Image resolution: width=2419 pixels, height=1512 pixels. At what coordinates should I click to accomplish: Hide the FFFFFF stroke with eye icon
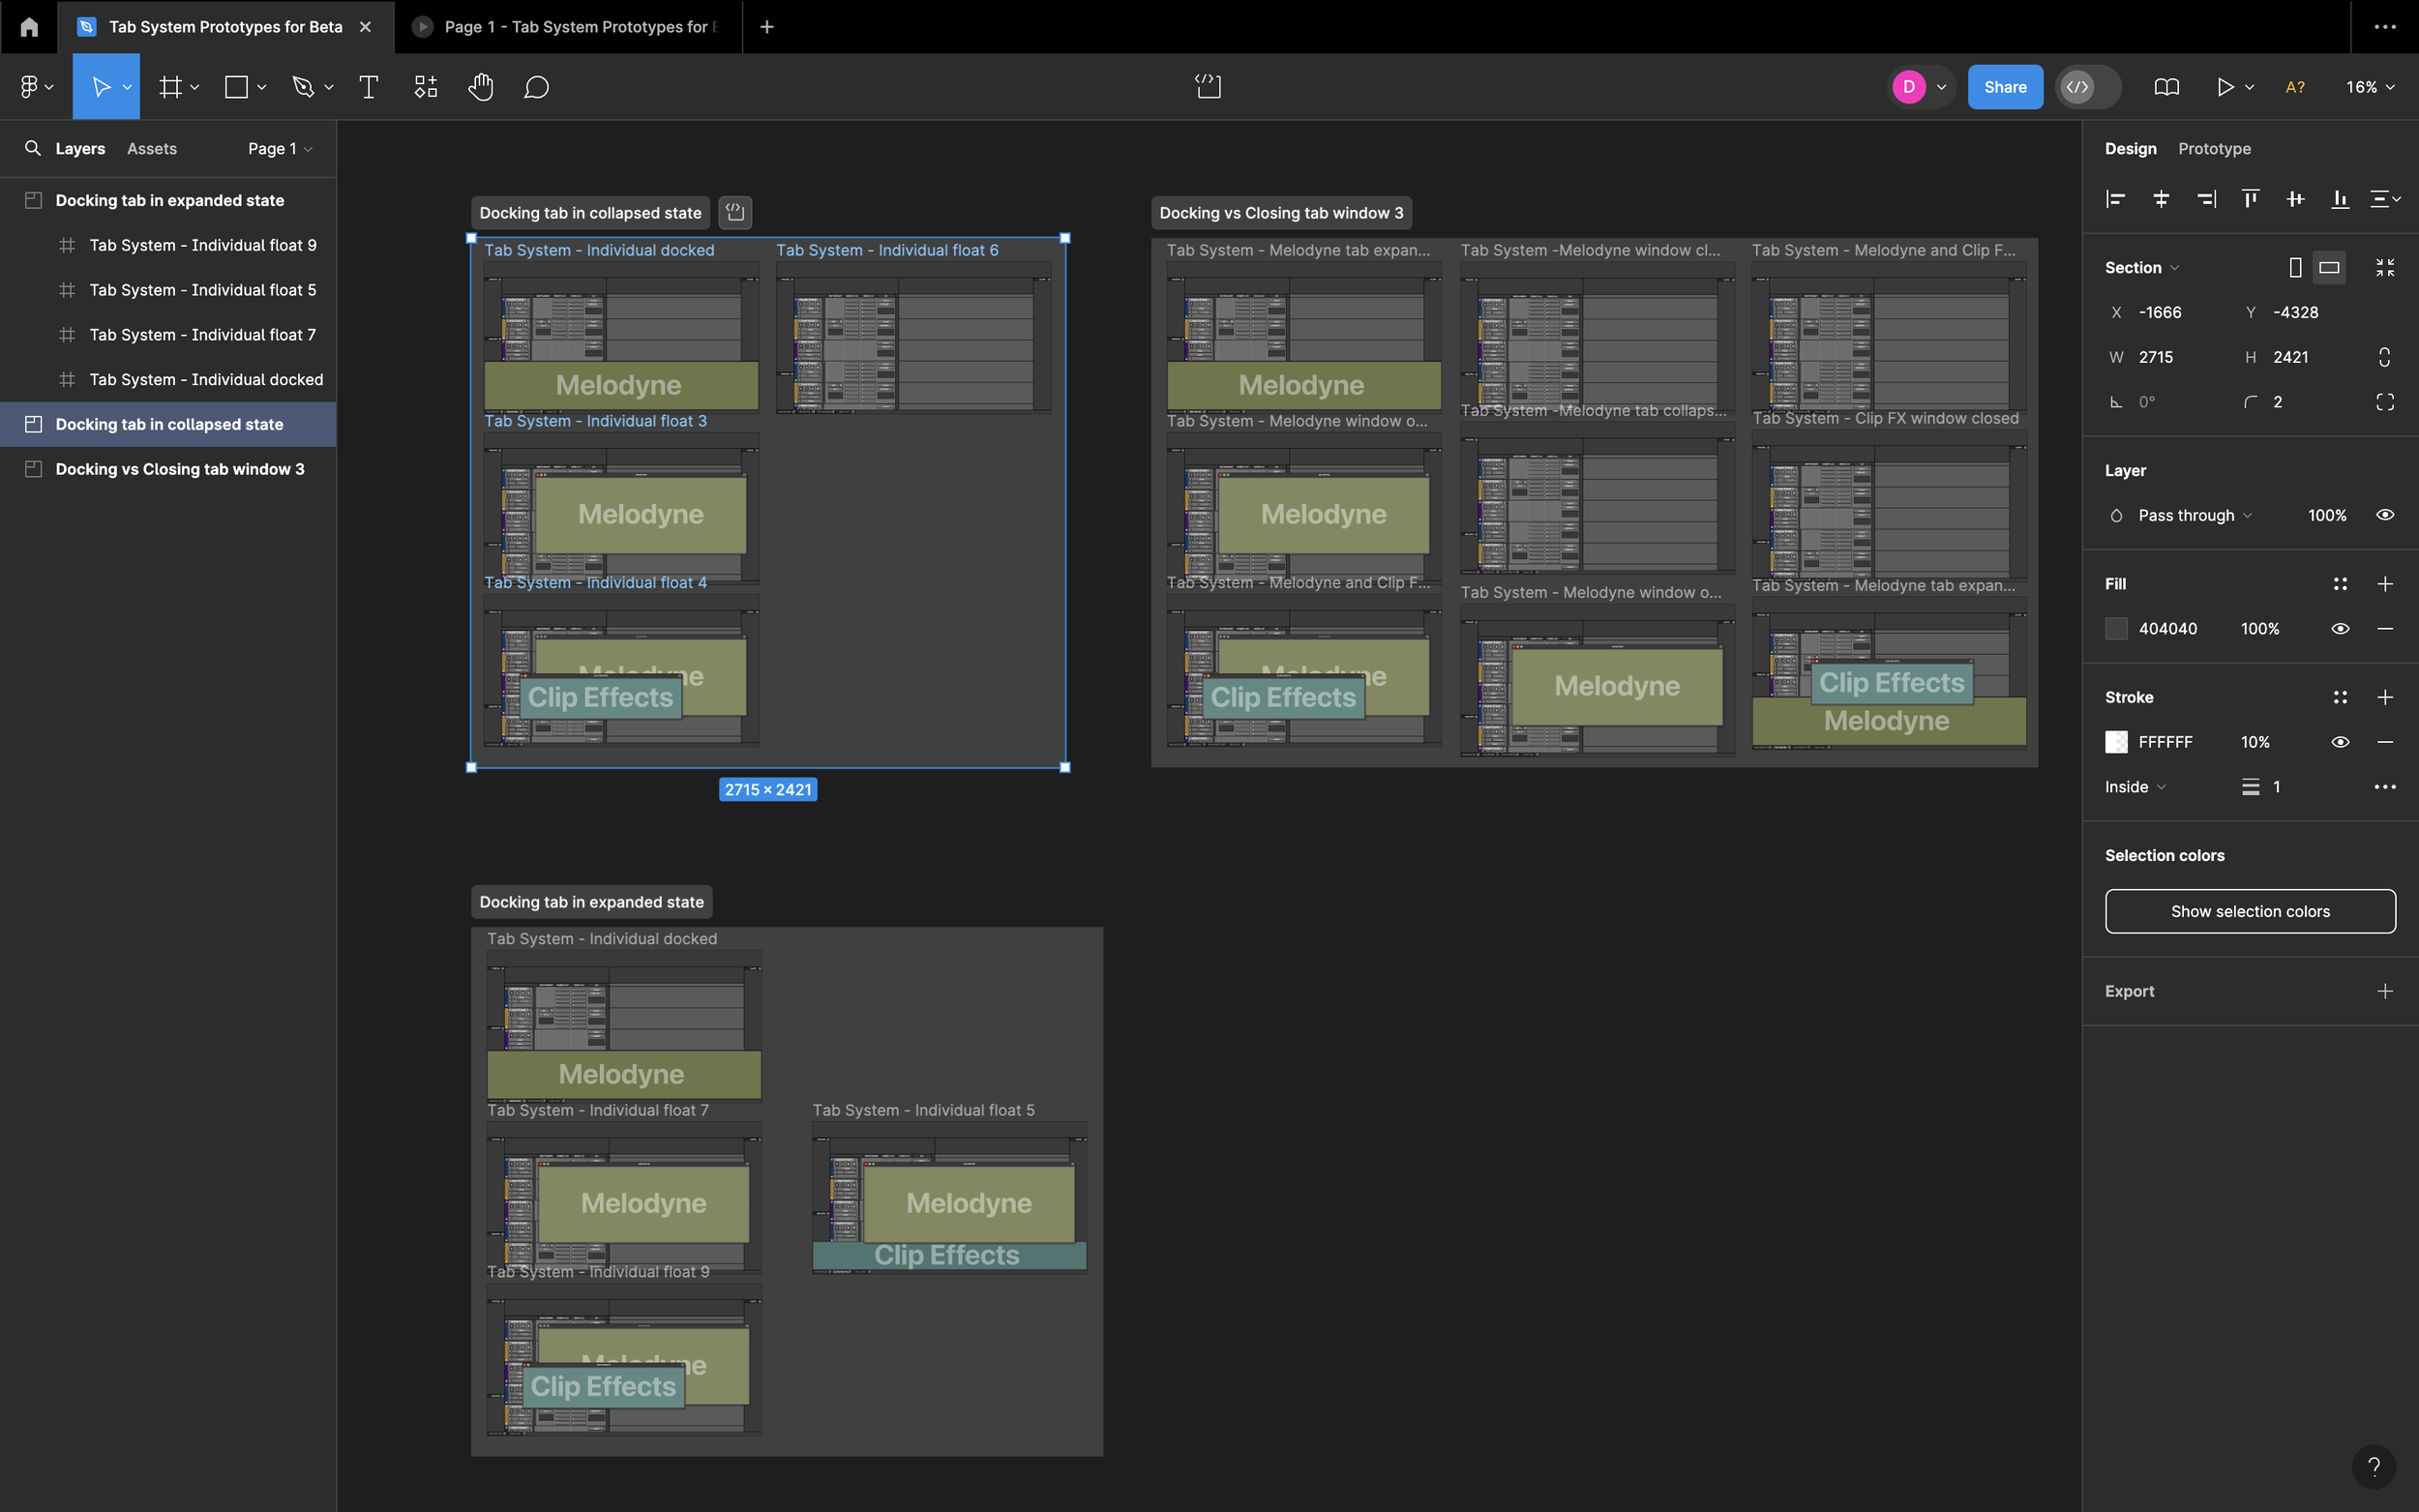point(2340,742)
